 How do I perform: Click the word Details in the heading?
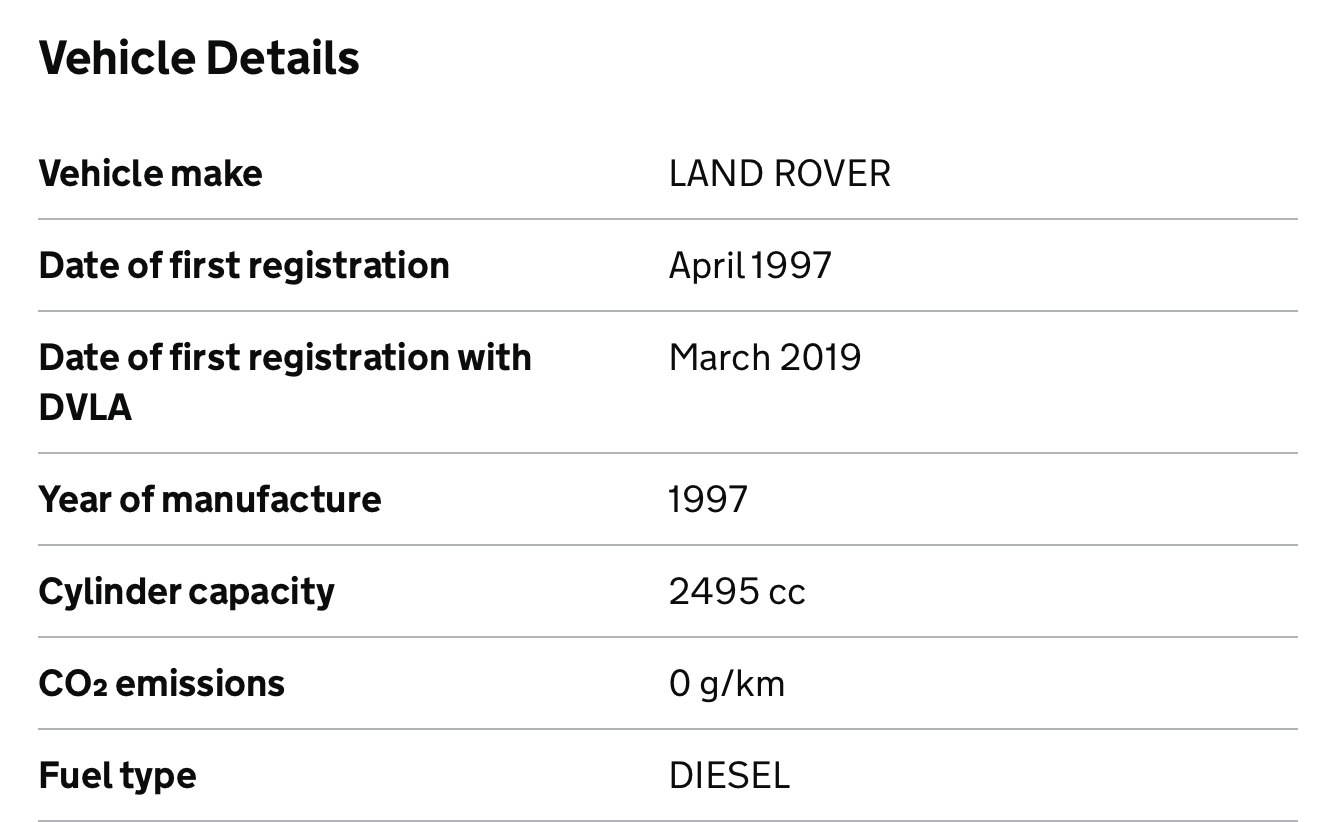click(x=283, y=57)
